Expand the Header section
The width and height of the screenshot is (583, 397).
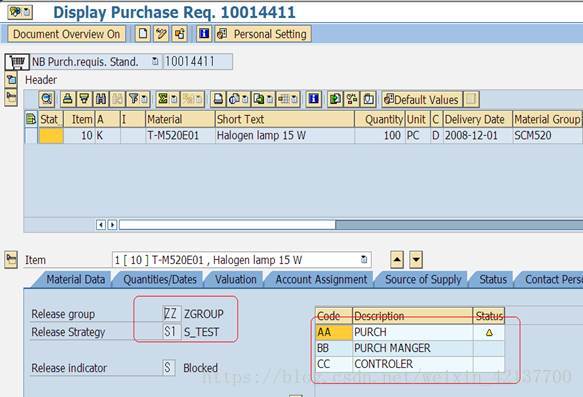point(11,79)
